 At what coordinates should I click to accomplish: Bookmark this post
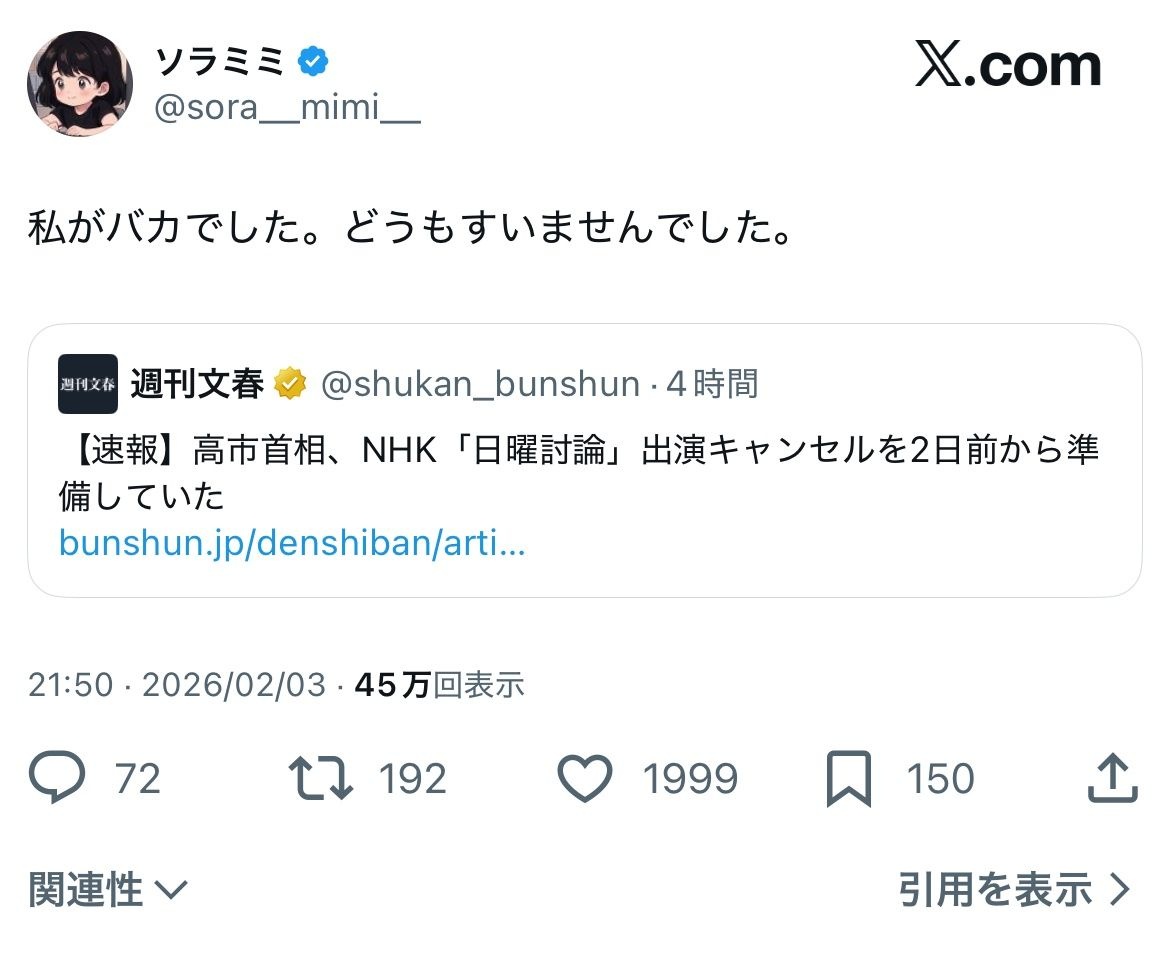849,780
